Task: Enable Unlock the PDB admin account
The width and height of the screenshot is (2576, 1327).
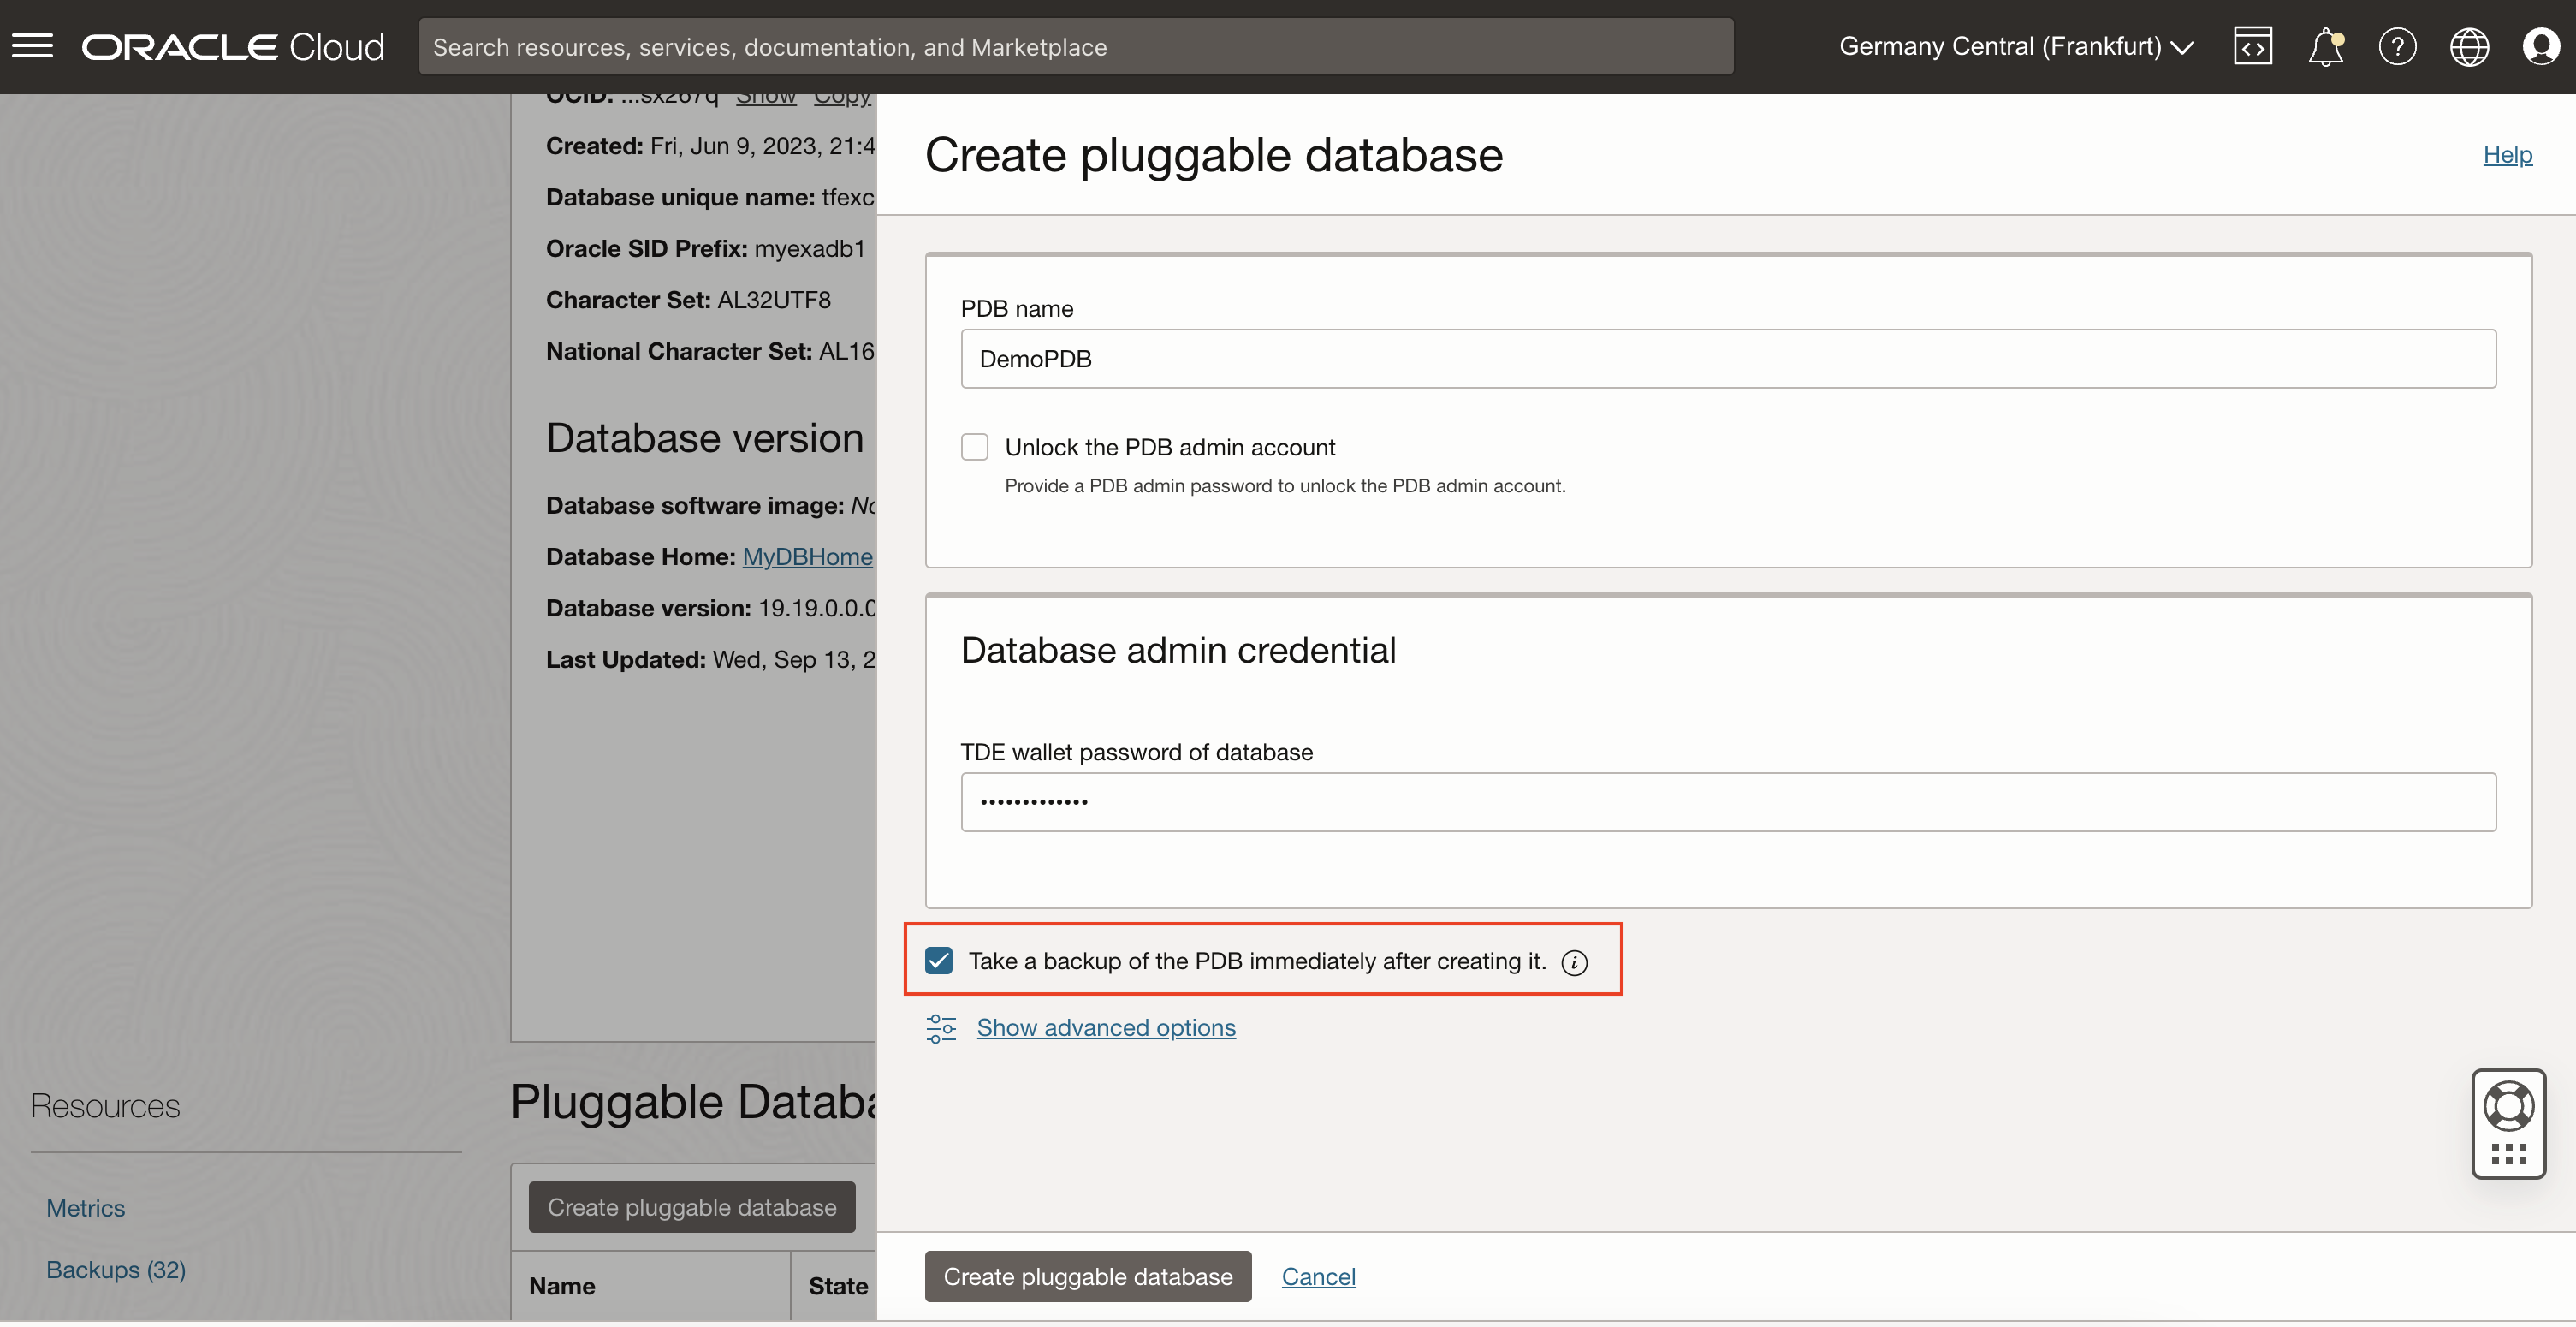Action: click(x=974, y=447)
